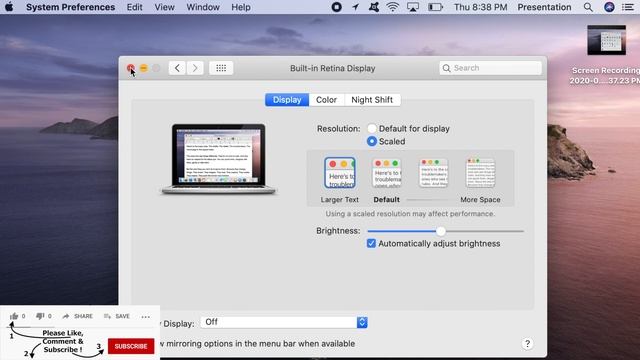640x360 pixels.
Task: Click the Search field in preferences
Action: 490,68
